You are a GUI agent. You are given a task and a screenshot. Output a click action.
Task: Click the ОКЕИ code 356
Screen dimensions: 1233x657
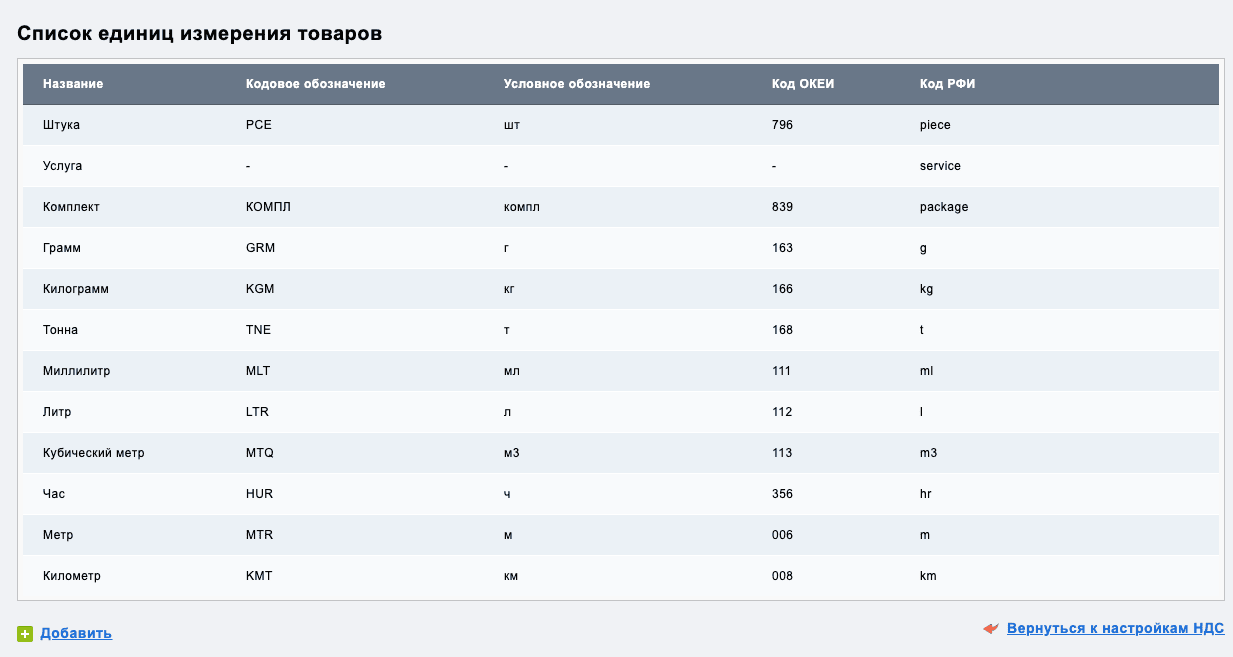782,494
